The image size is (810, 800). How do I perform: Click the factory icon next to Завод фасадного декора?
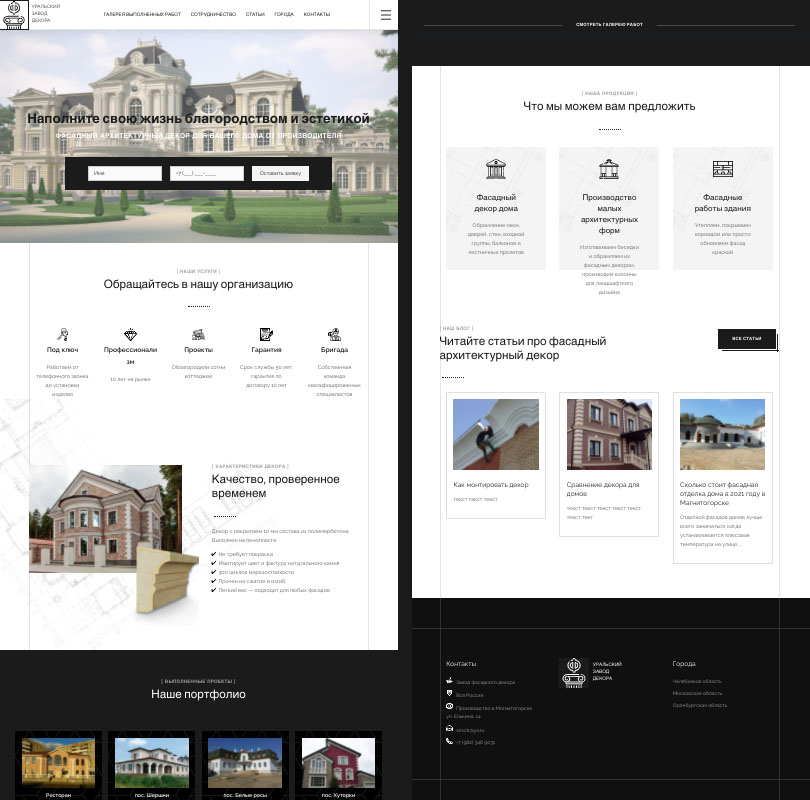coord(449,681)
